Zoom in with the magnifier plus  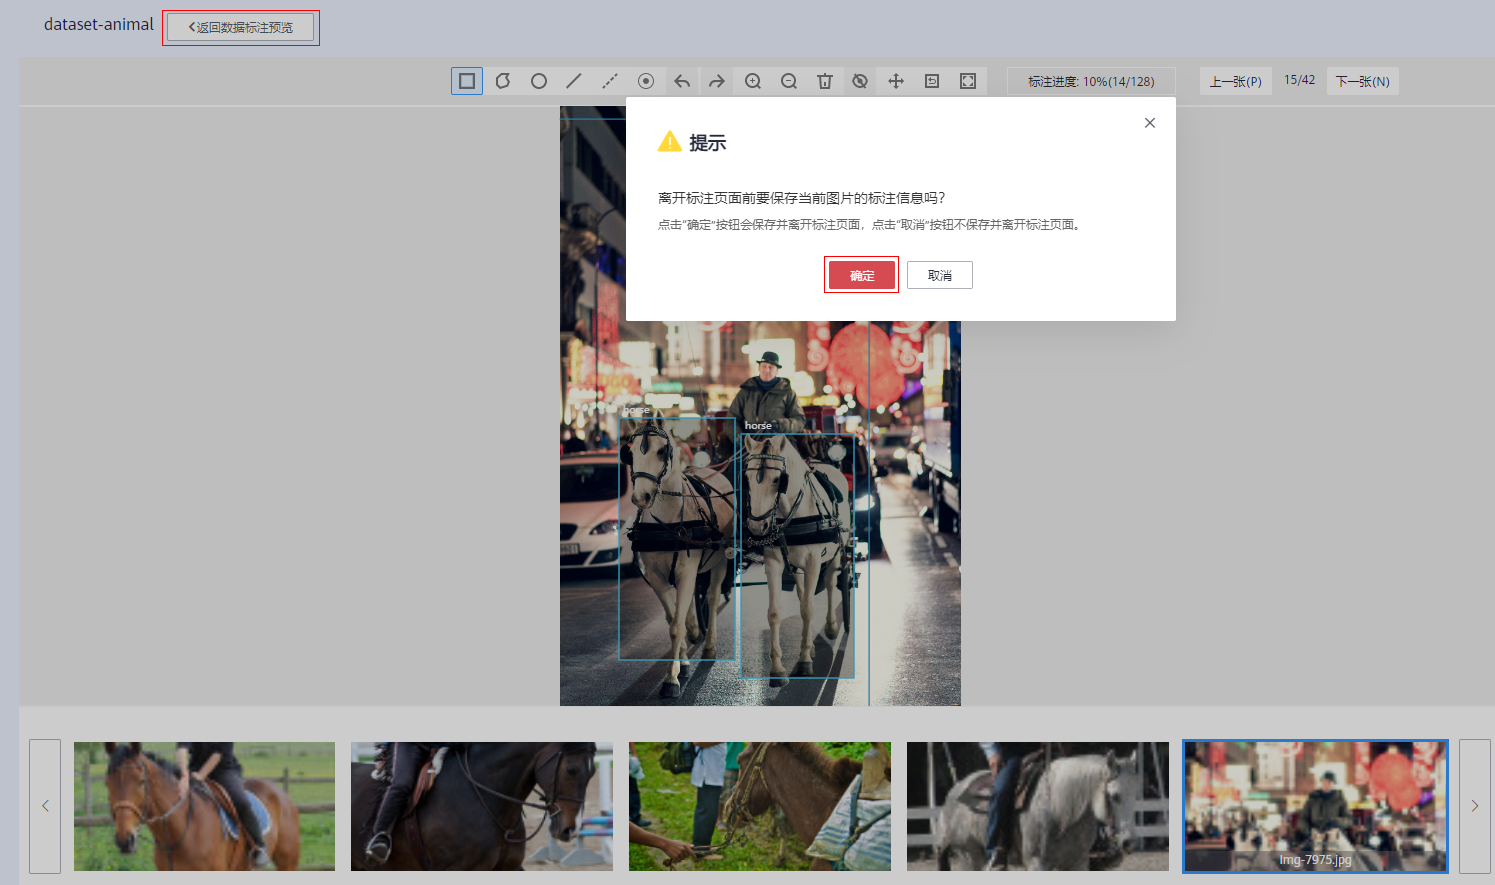(x=753, y=81)
